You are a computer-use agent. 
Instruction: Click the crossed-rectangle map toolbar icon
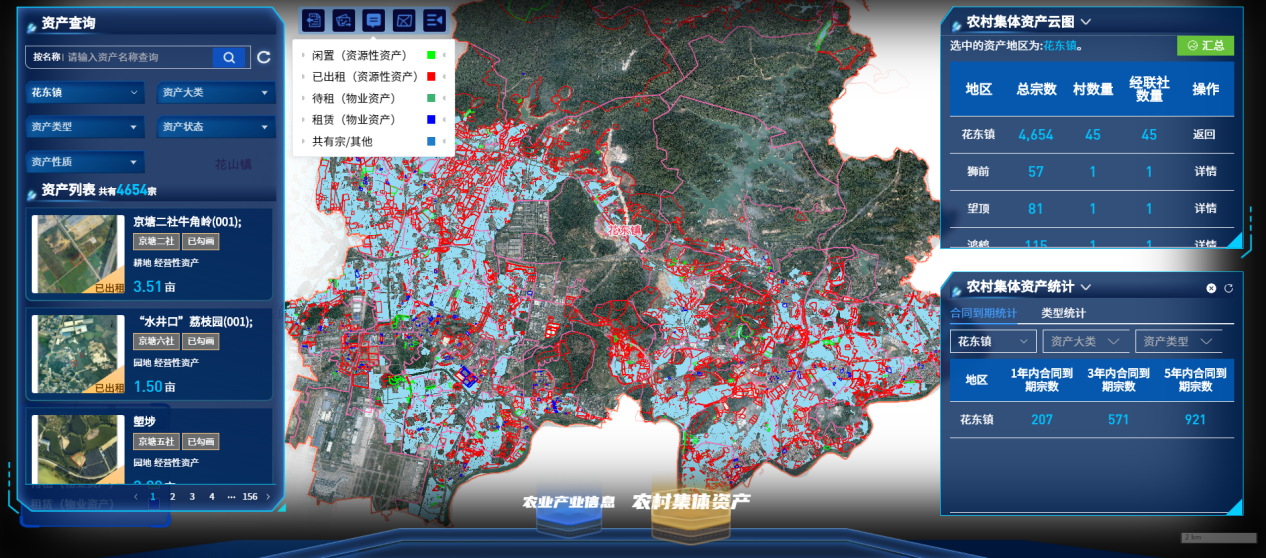click(x=404, y=20)
